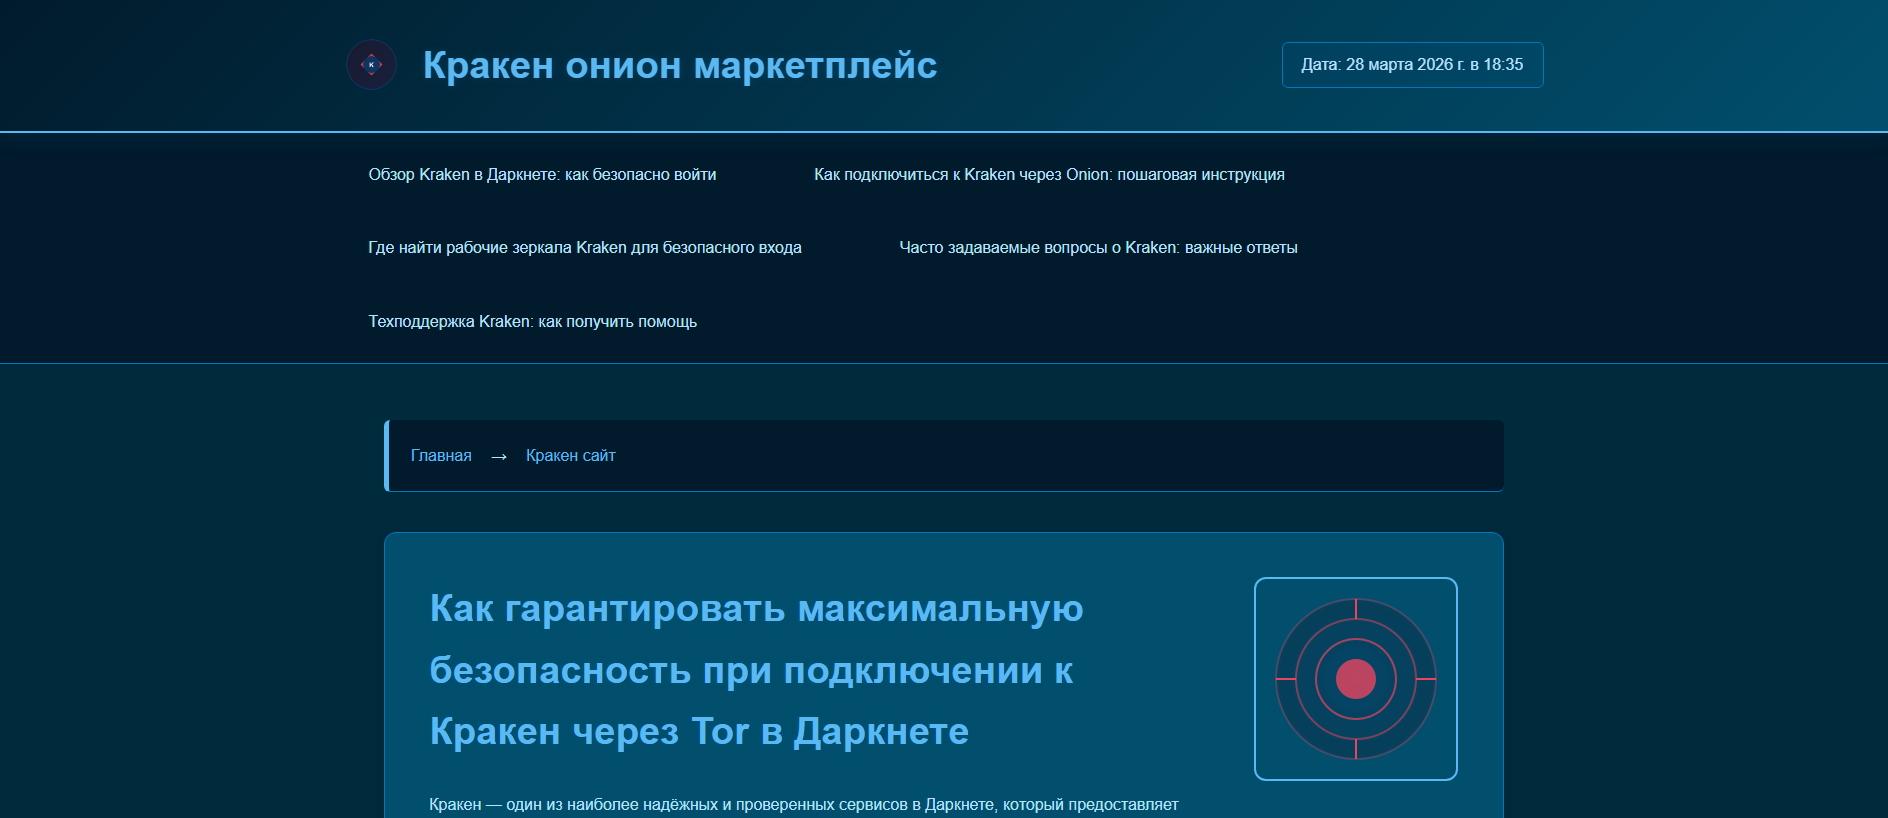Open 'Техподдержка Kraken: как получить помощь'
The width and height of the screenshot is (1888, 818).
(533, 322)
